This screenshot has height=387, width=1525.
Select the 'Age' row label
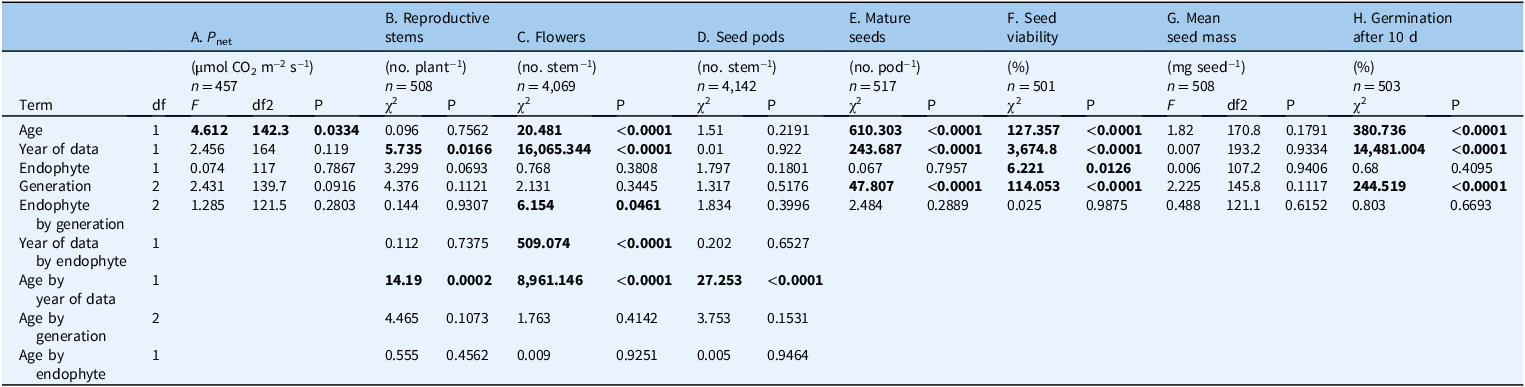pyautogui.click(x=30, y=128)
